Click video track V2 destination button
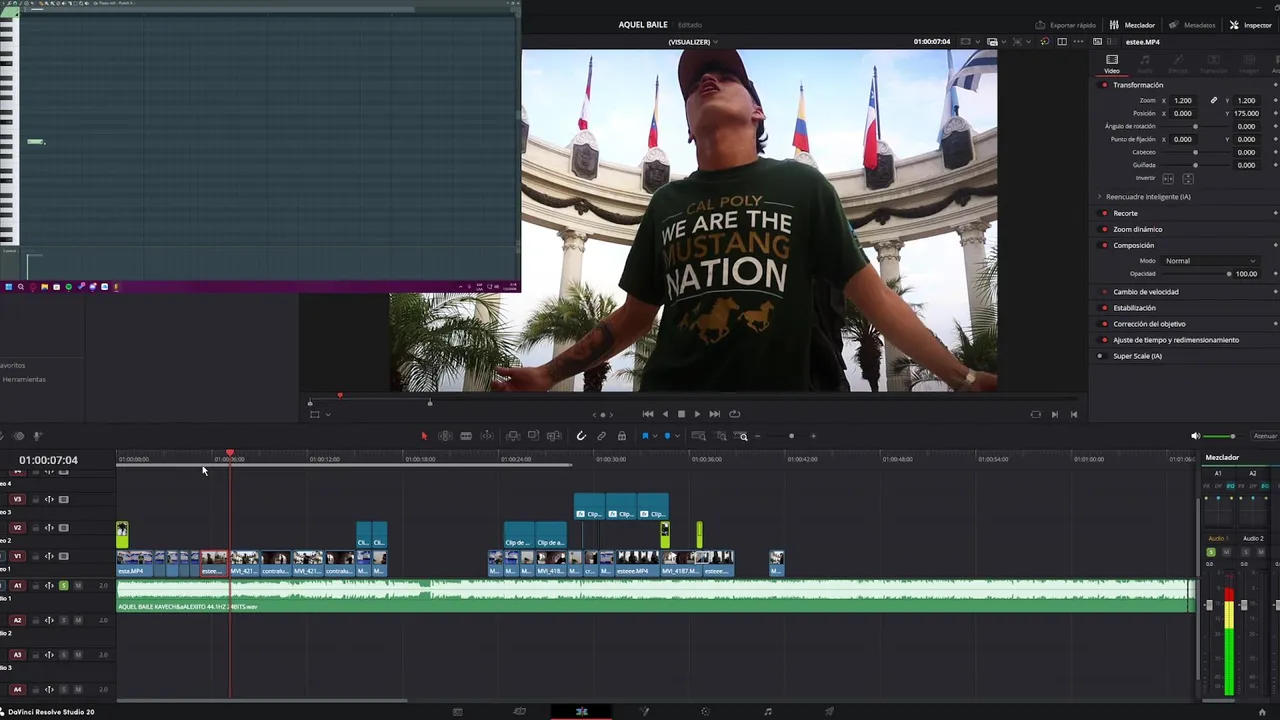 [x=17, y=527]
